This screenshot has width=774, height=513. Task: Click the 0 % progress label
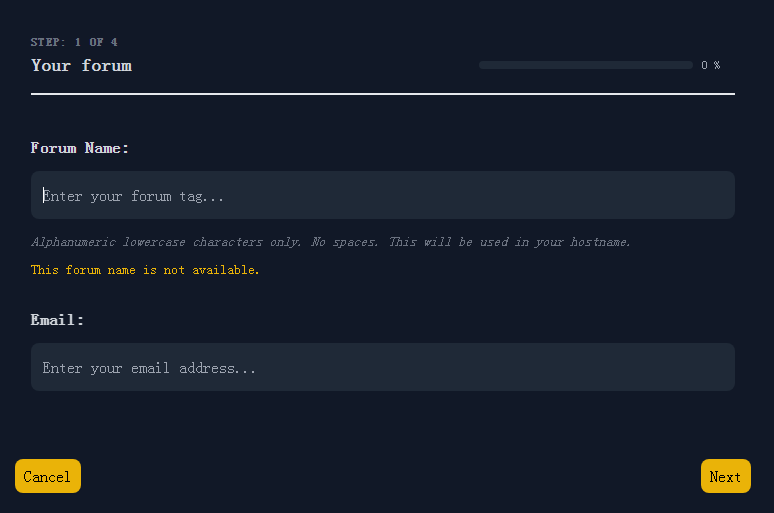click(x=711, y=65)
